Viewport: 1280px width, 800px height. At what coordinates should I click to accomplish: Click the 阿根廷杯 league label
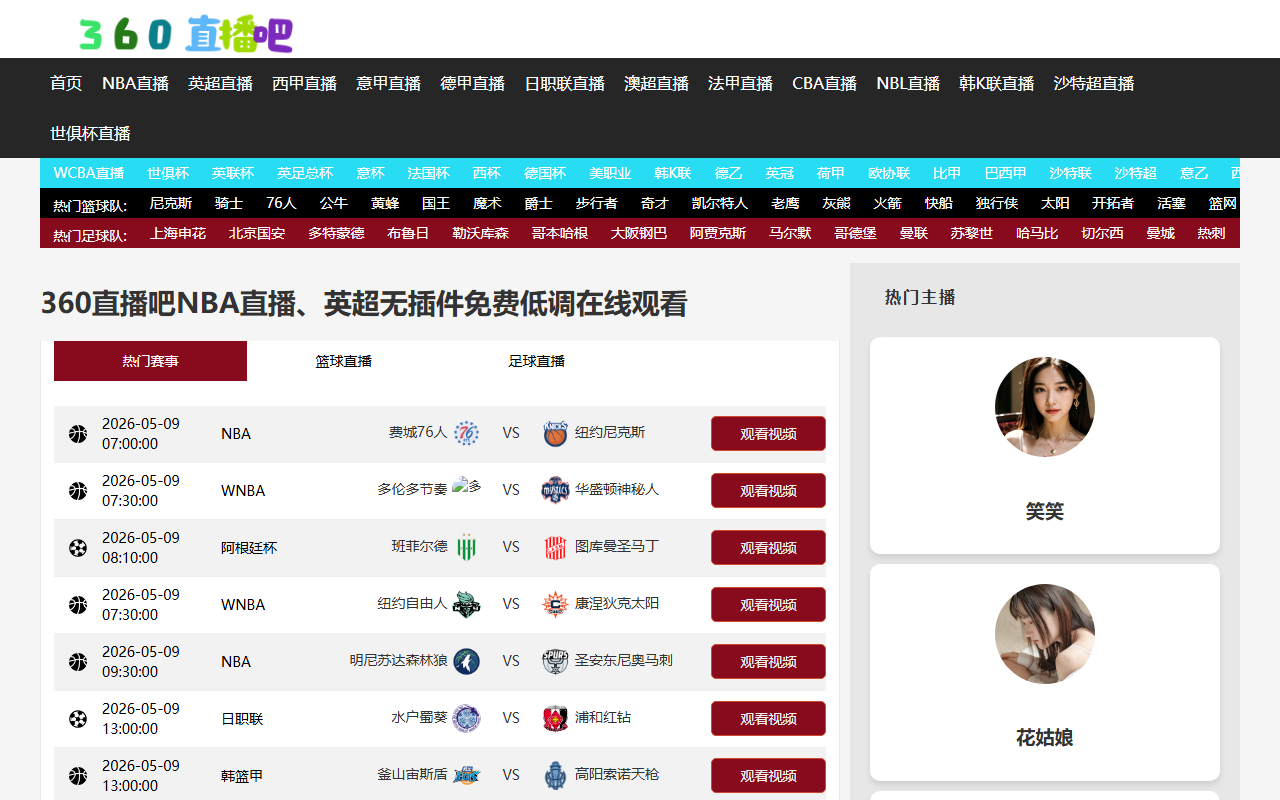[249, 548]
